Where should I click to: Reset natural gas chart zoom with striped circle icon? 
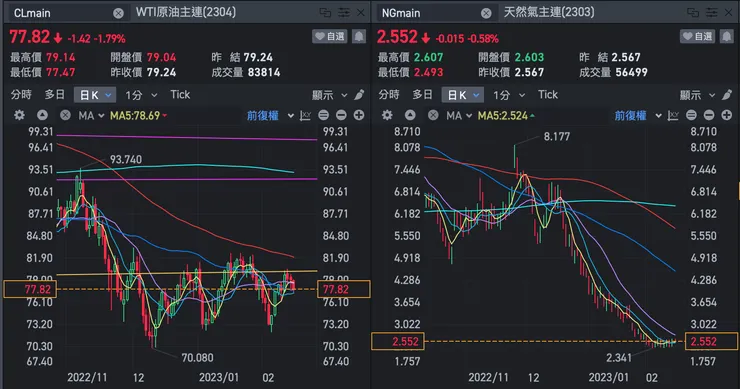click(691, 115)
